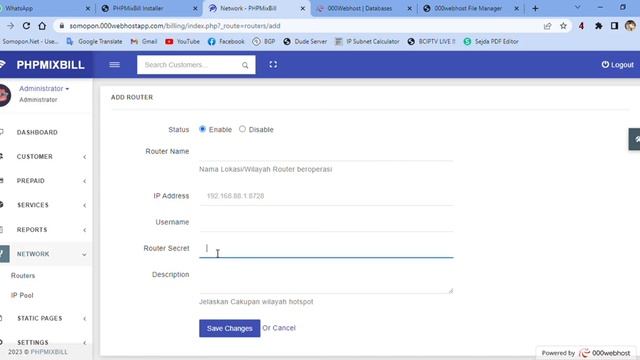Expand the Settings sidebar menu

click(x=46, y=342)
